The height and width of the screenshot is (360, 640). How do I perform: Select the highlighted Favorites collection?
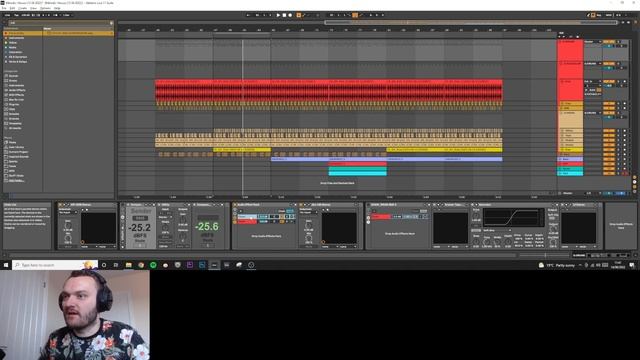(x=22, y=33)
